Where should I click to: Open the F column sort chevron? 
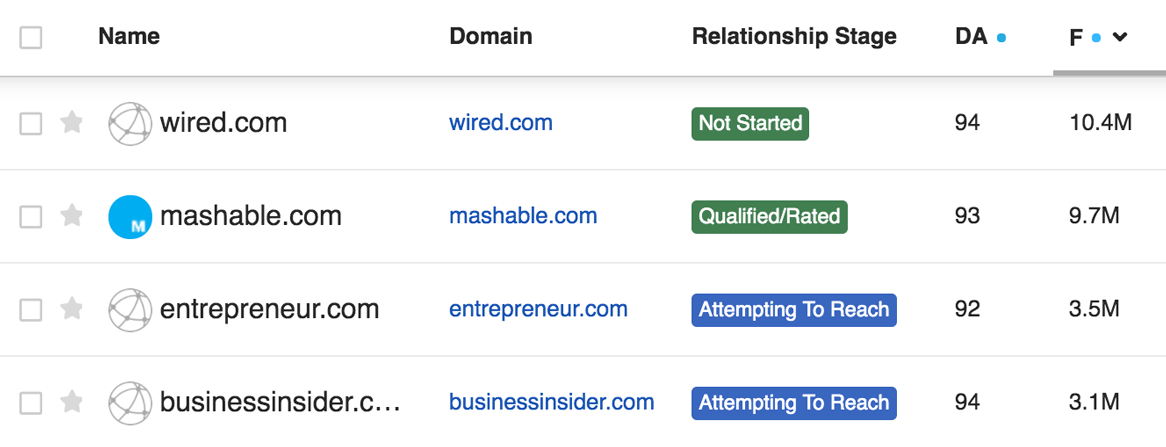click(x=1120, y=38)
